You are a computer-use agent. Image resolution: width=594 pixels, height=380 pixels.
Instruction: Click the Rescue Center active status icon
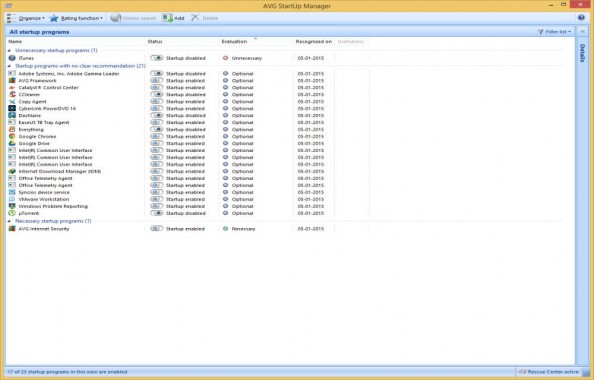[x=523, y=372]
